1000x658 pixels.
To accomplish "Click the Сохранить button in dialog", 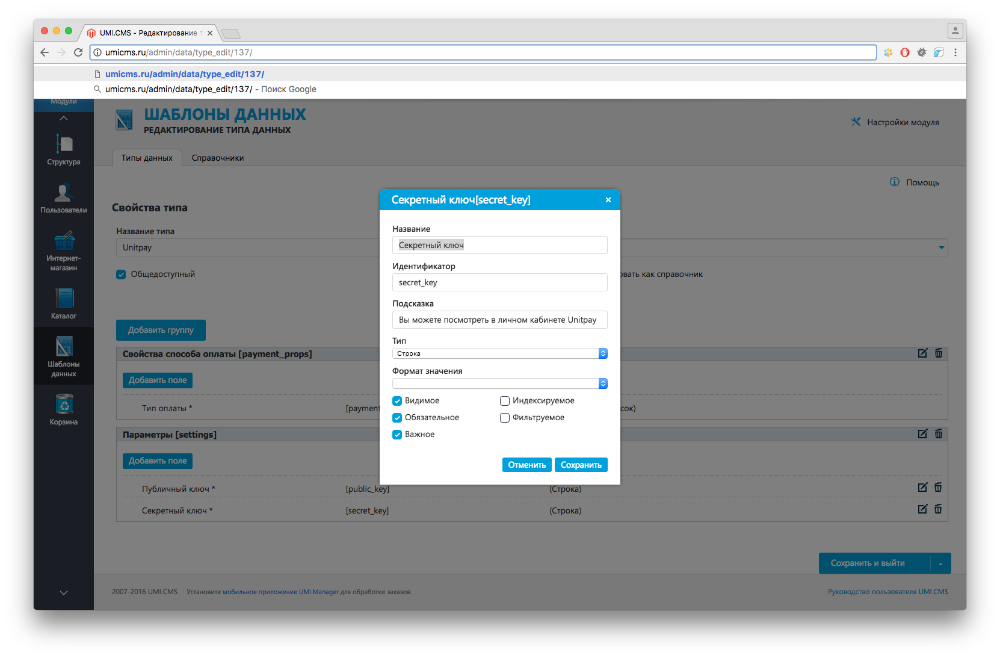I will coord(581,465).
